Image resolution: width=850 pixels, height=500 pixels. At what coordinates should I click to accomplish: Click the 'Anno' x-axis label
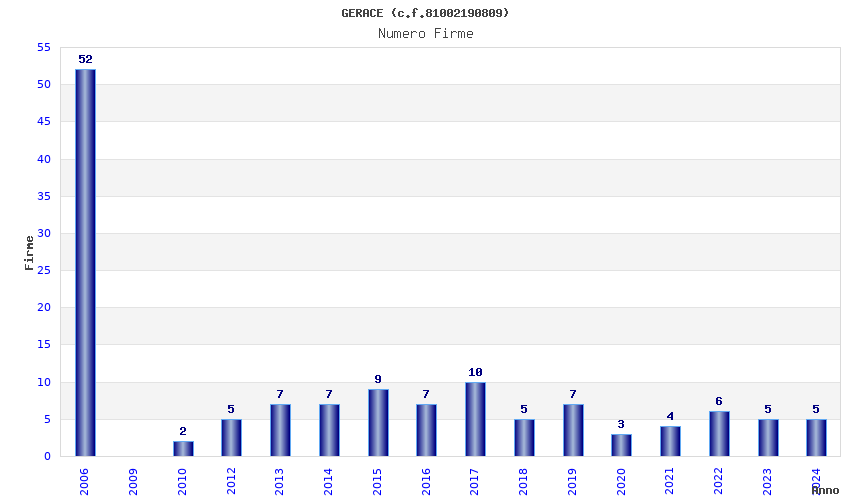(825, 490)
